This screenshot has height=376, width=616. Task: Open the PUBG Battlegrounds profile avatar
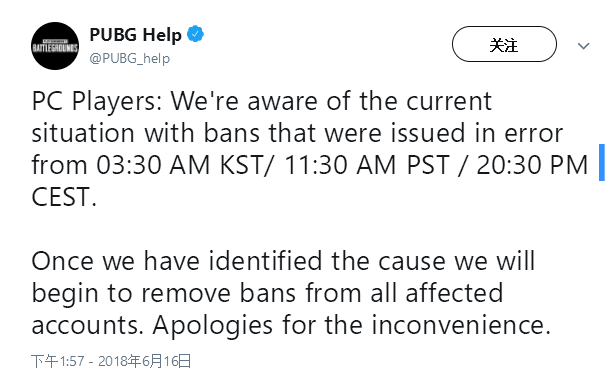(55, 46)
